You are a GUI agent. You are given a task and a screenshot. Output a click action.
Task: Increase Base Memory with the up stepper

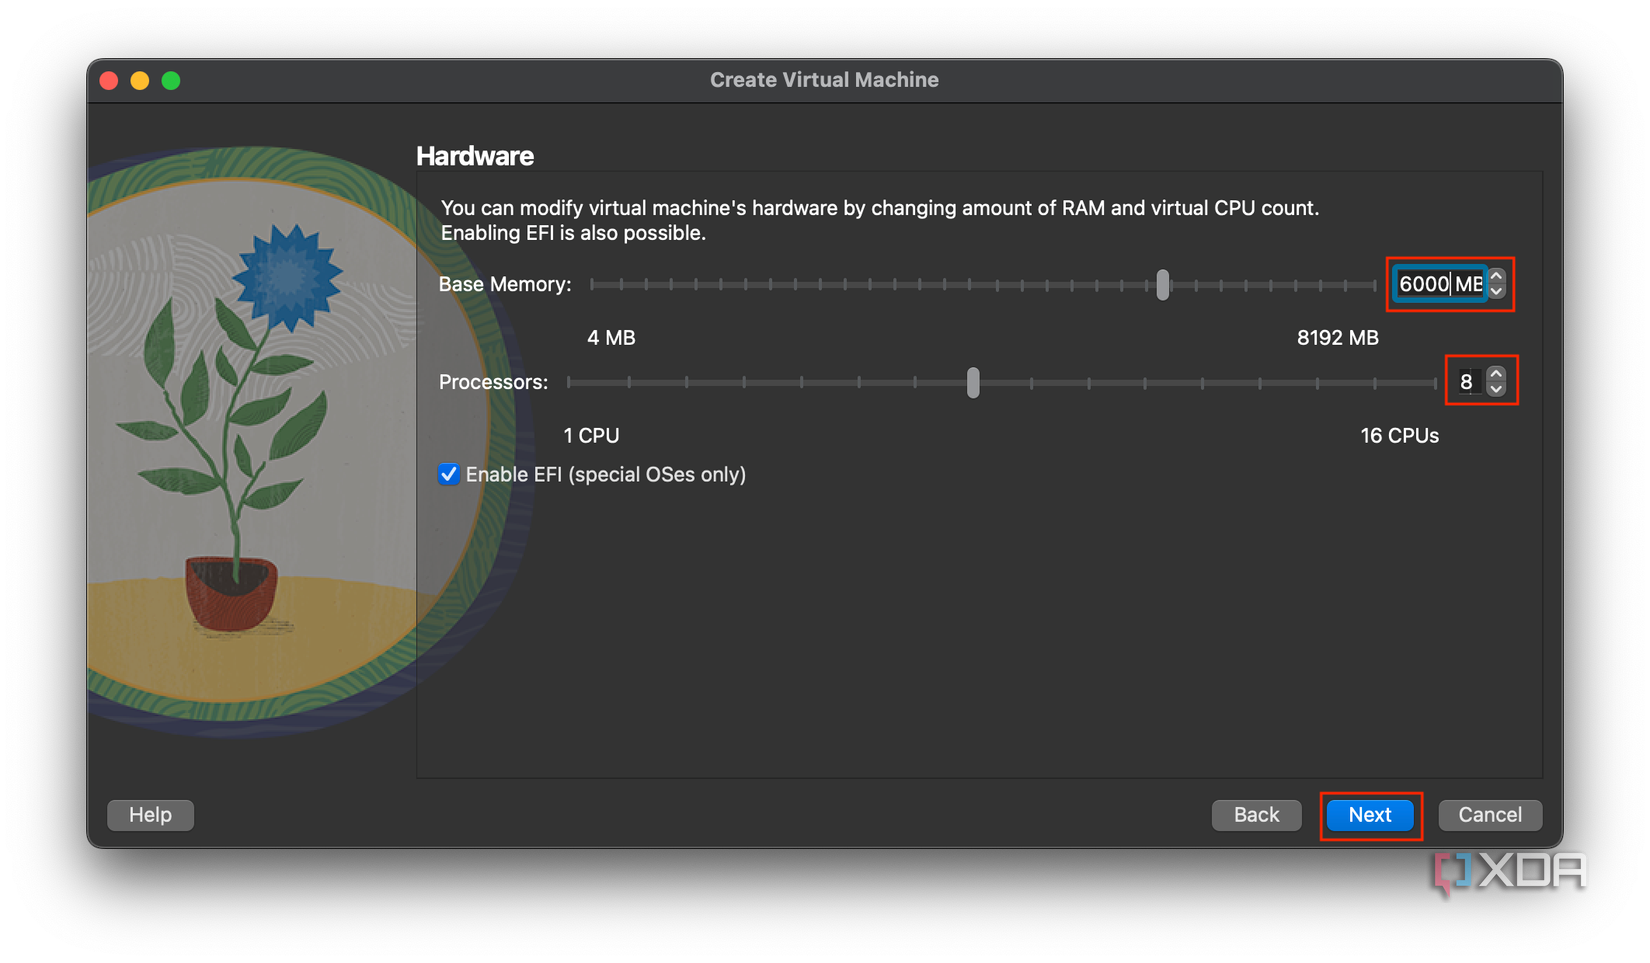[1496, 277]
